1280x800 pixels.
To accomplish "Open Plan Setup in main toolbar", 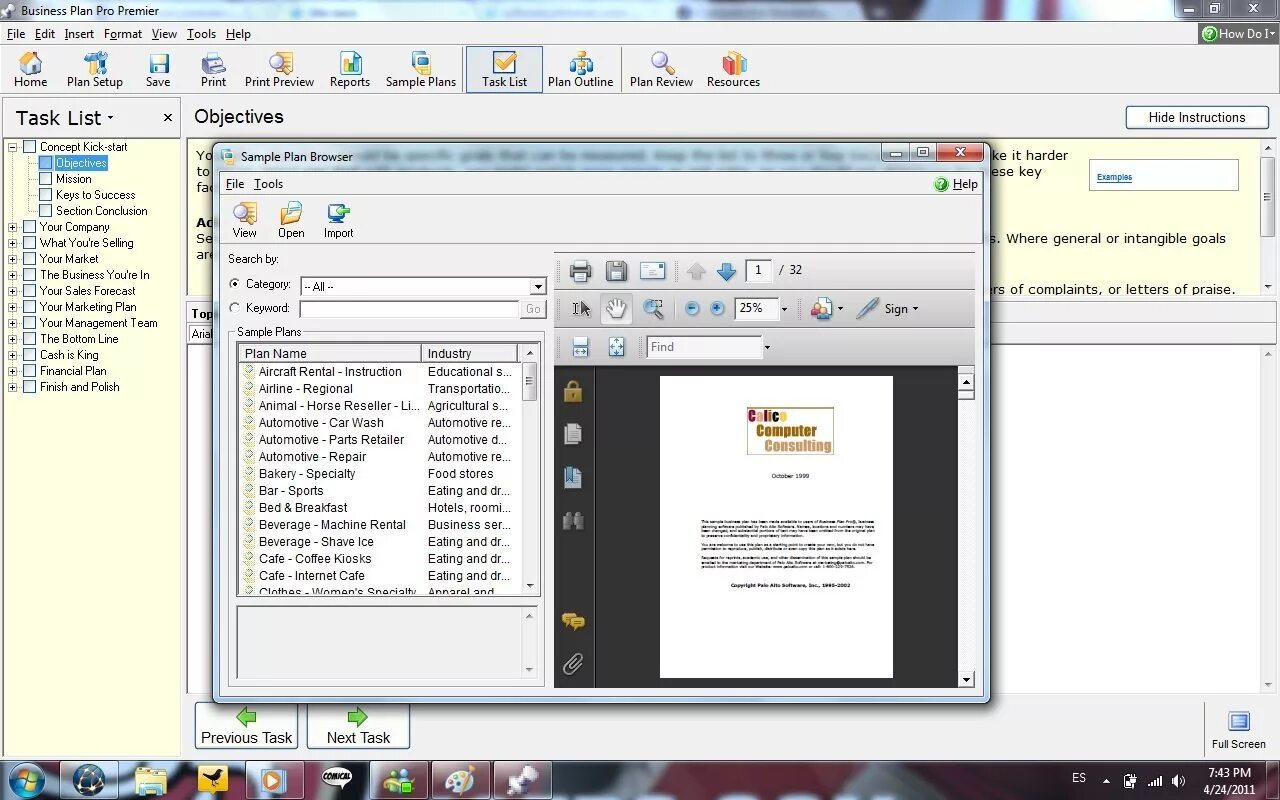I will [95, 70].
